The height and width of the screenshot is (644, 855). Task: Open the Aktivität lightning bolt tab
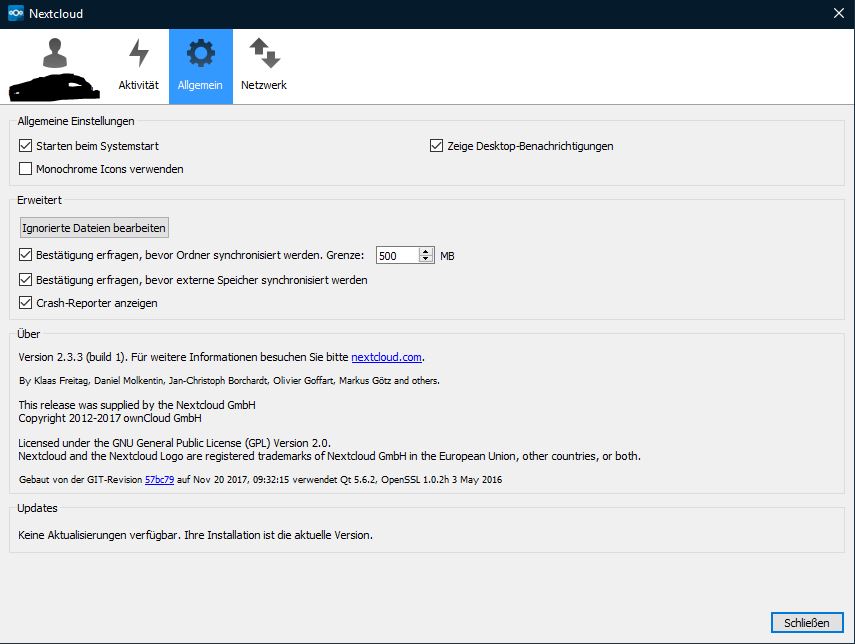[139, 67]
